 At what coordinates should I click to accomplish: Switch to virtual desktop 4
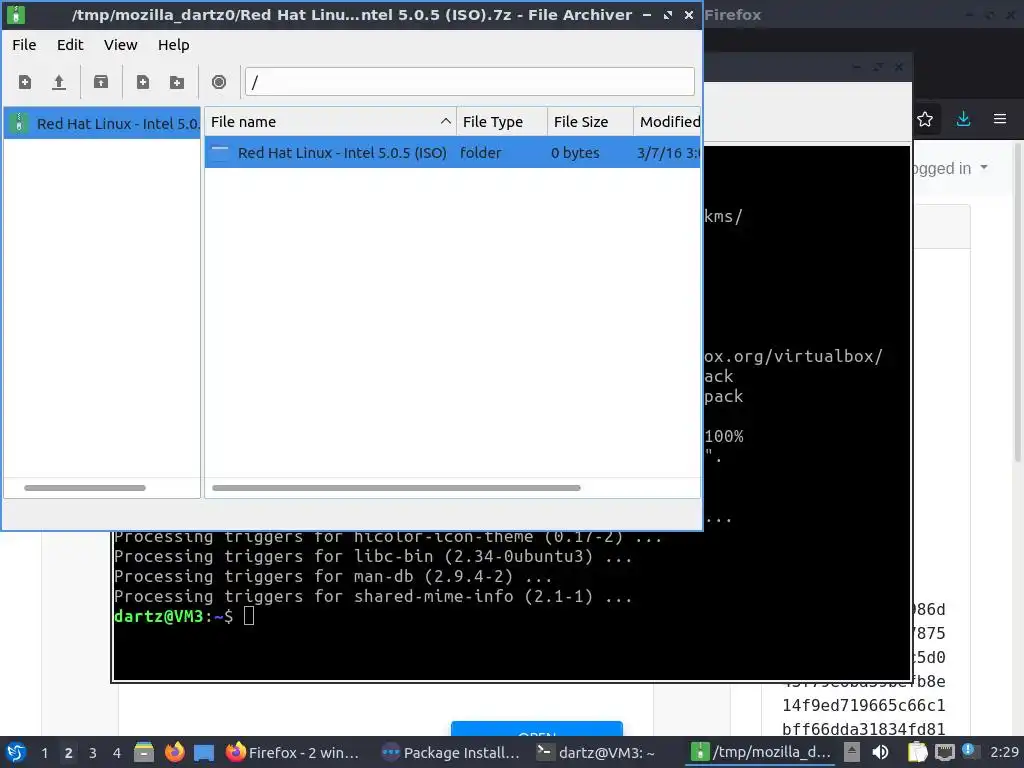tap(117, 753)
